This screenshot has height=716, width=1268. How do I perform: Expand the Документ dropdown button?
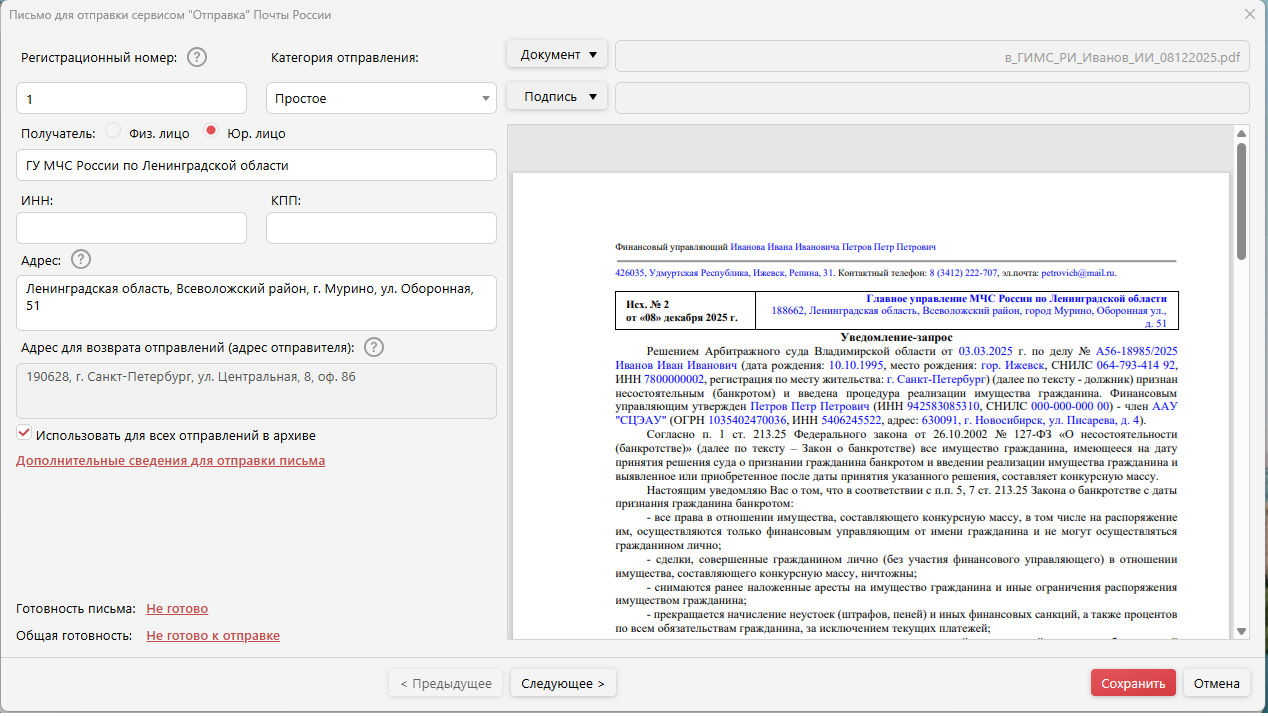[557, 55]
